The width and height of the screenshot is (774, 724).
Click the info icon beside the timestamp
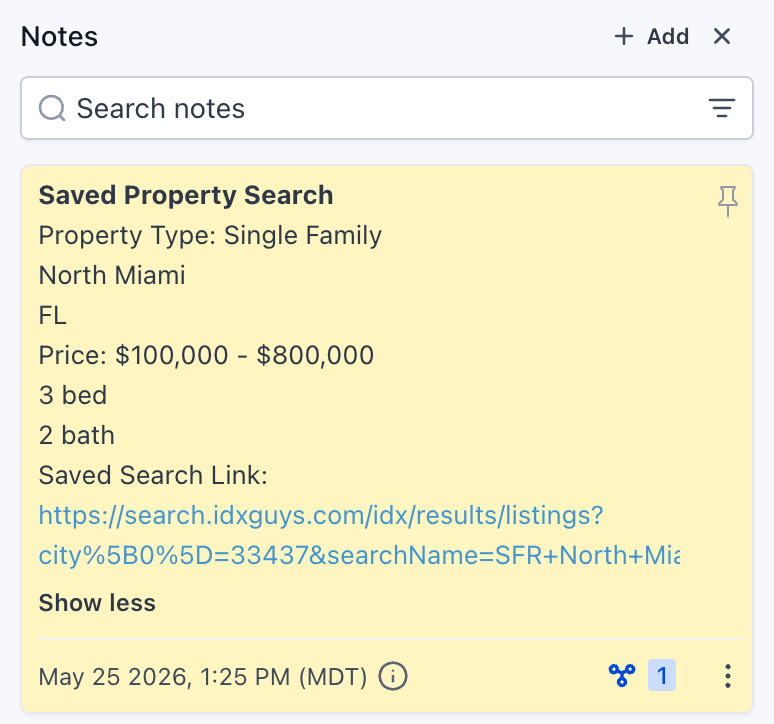[393, 676]
